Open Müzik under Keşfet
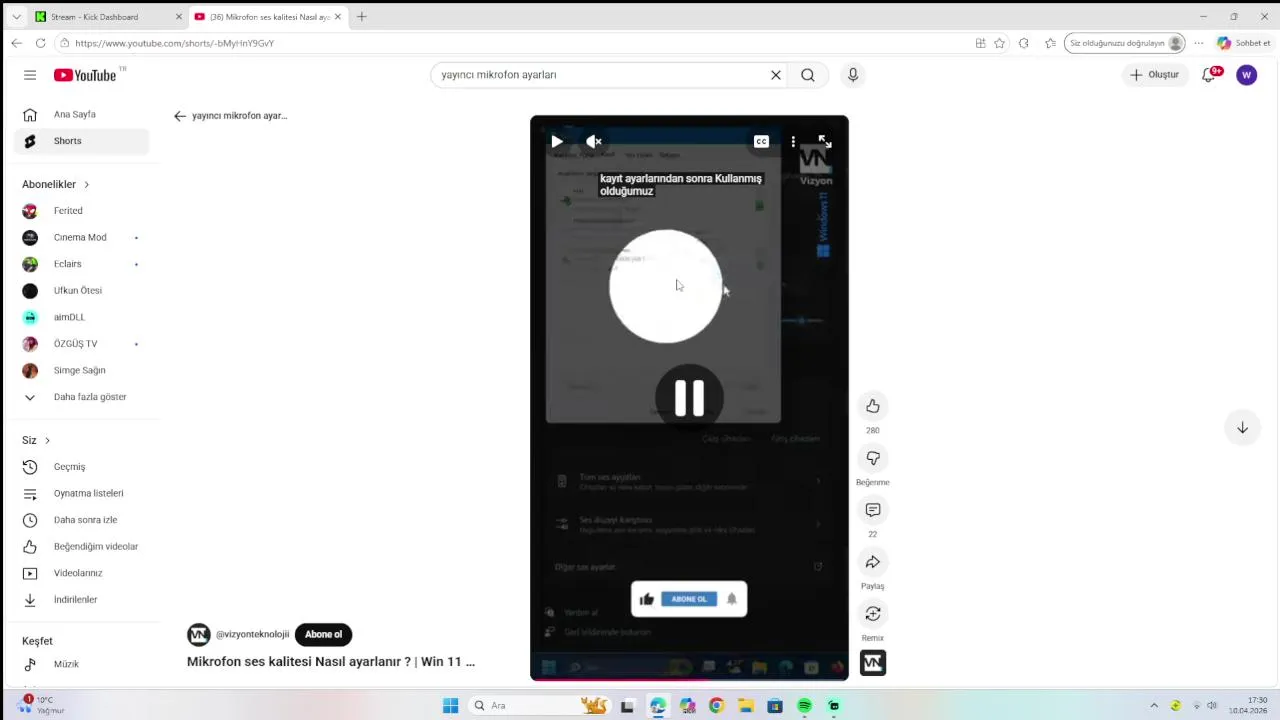 click(x=82, y=664)
